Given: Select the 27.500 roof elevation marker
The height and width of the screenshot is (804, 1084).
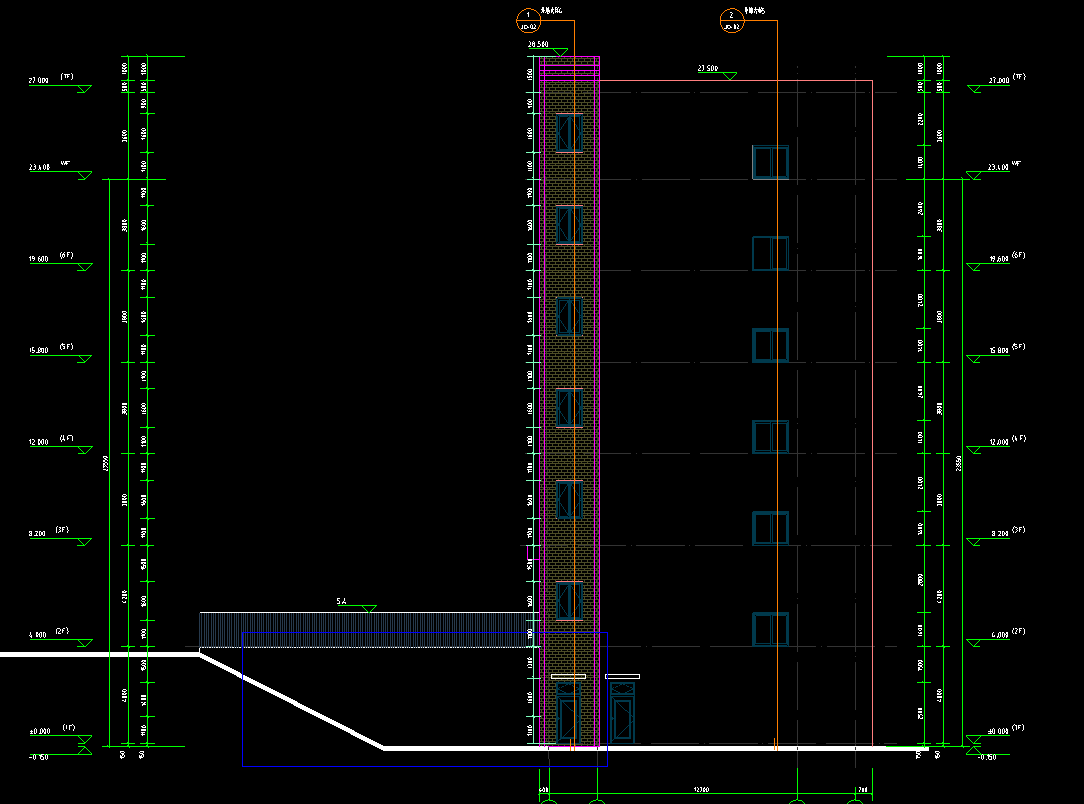Looking at the screenshot, I should click(708, 69).
